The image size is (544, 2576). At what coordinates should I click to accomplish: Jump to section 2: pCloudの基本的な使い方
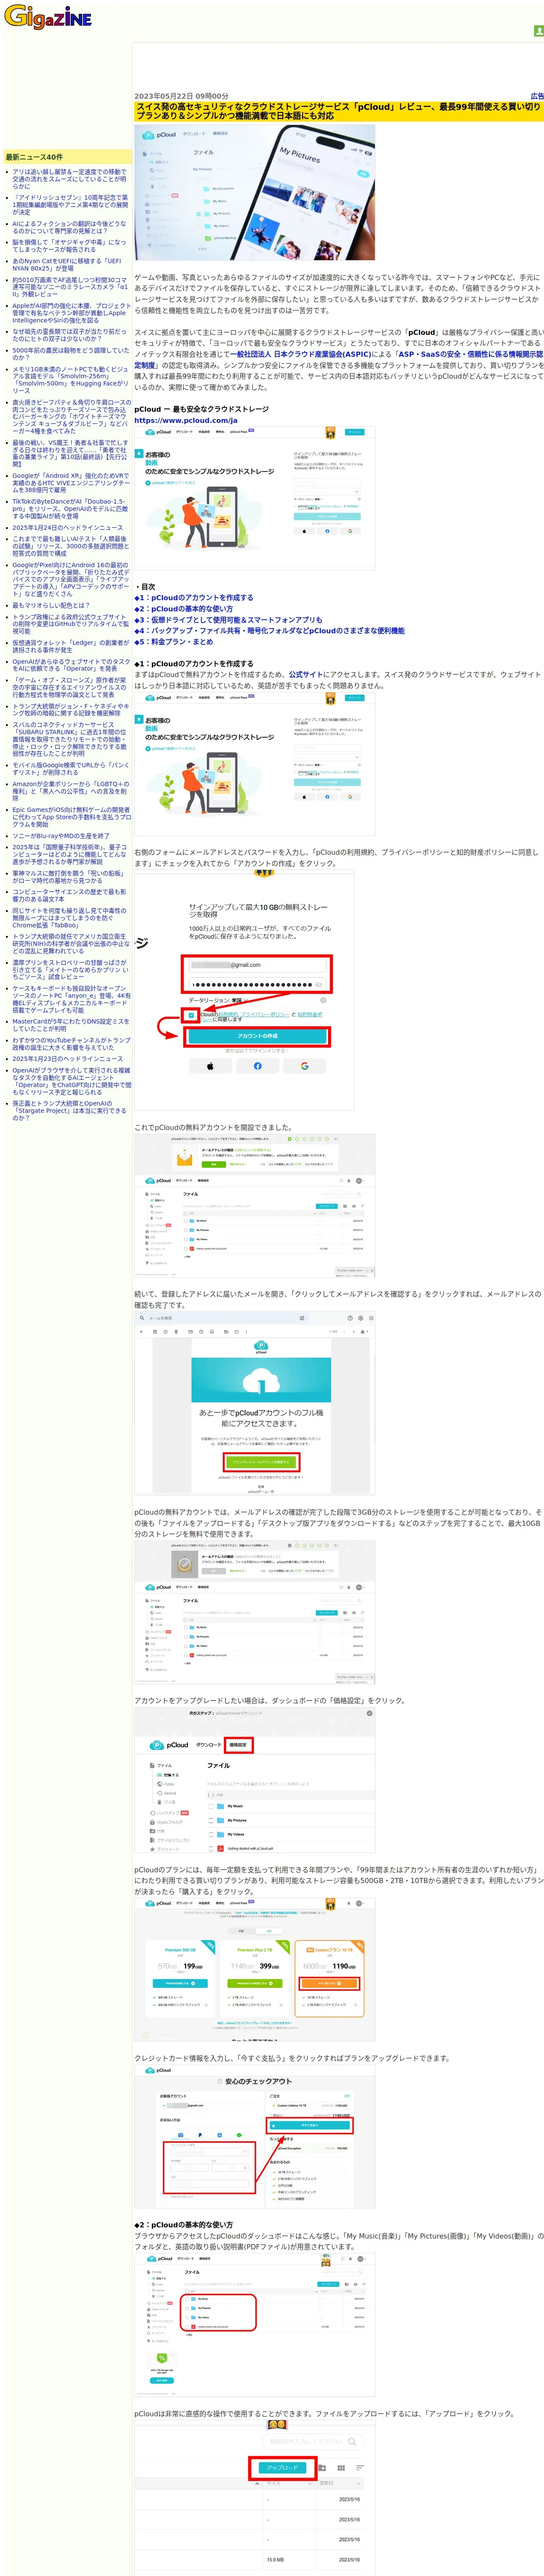coord(184,608)
